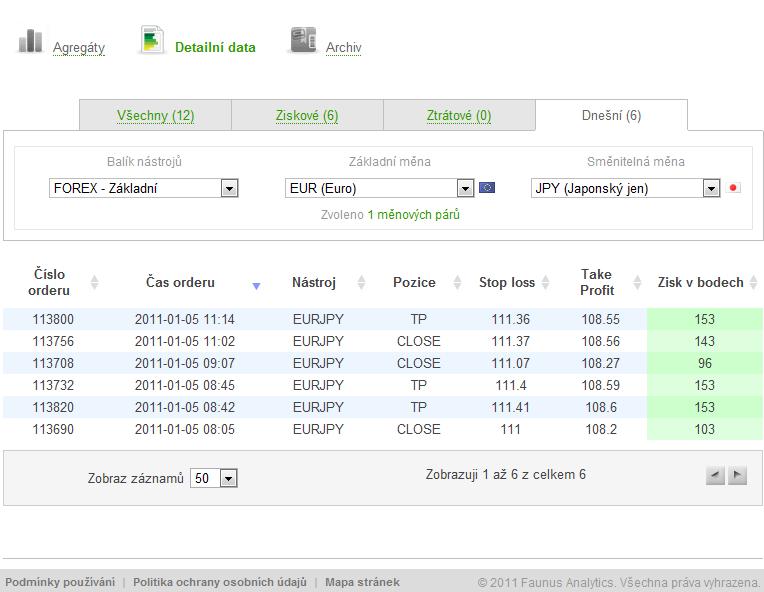Screen dimensions: 764x592
Task: Click Take Profit column header text
Action: 597,282
